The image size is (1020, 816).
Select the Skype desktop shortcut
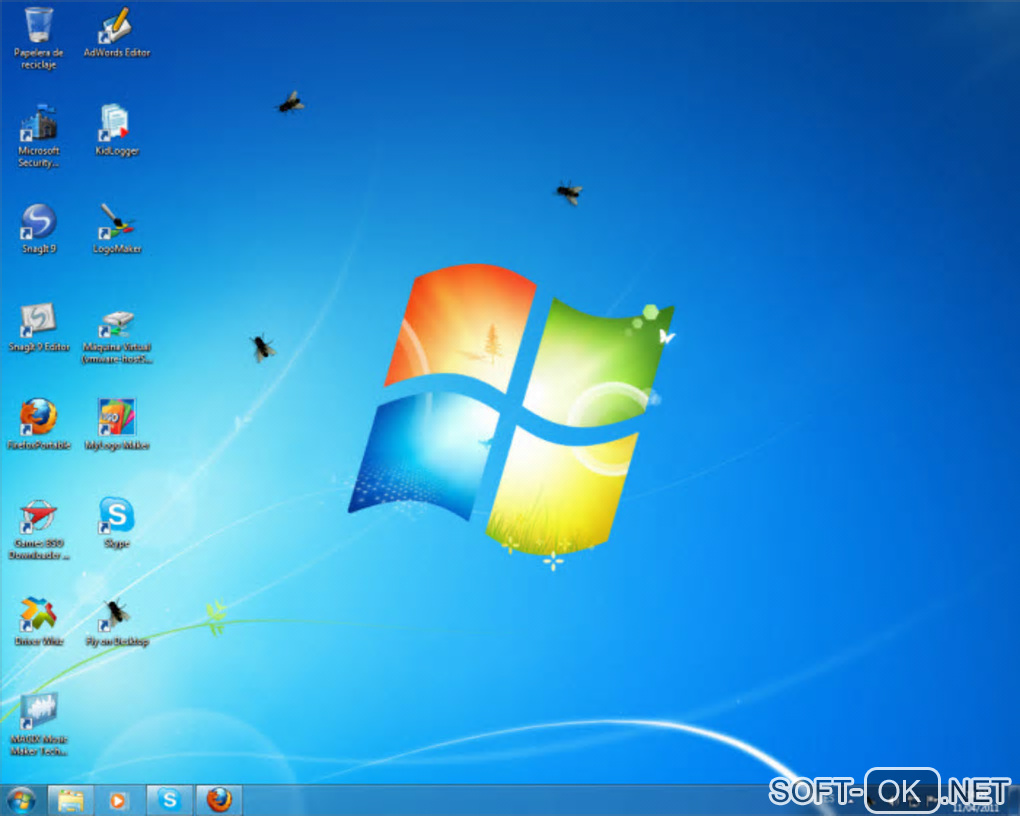point(117,523)
